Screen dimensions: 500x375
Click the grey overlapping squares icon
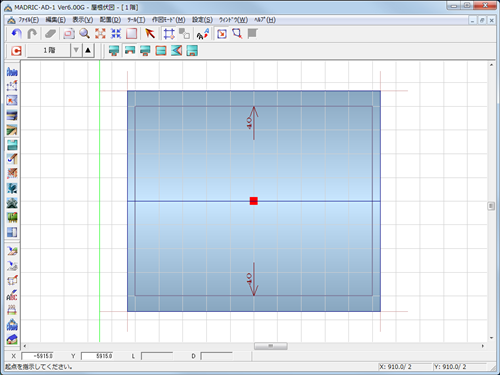184,34
